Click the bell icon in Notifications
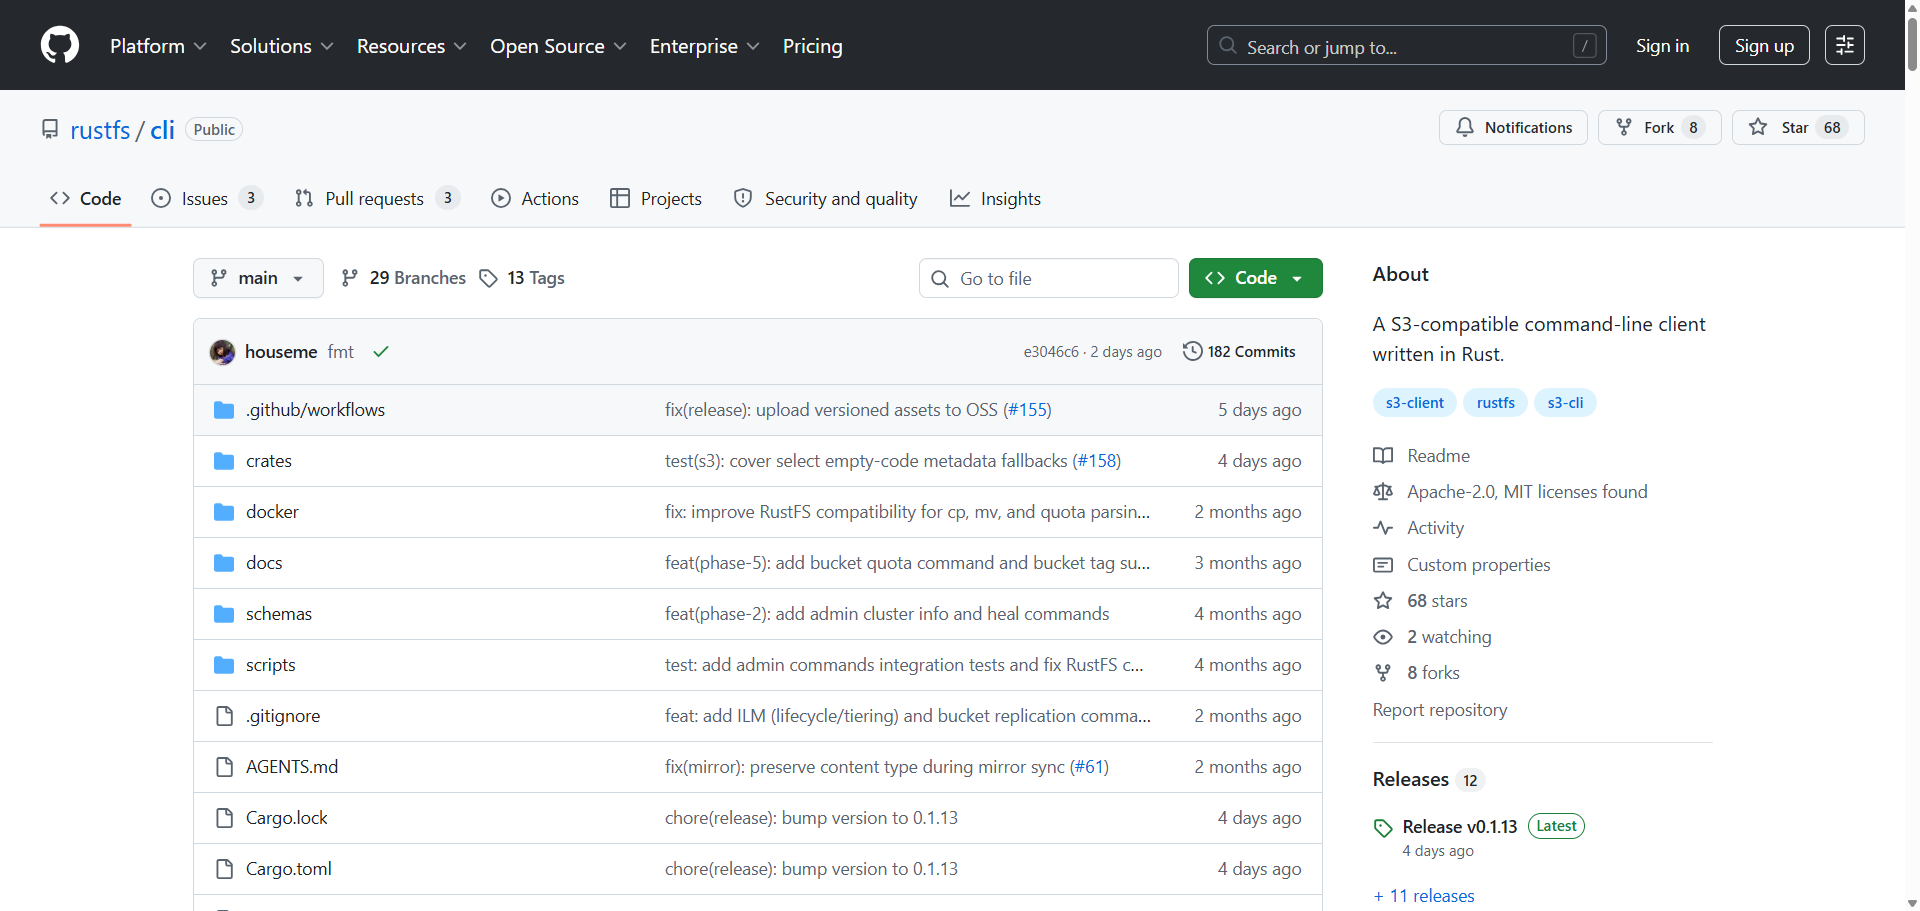This screenshot has width=1920, height=911. click(1465, 127)
